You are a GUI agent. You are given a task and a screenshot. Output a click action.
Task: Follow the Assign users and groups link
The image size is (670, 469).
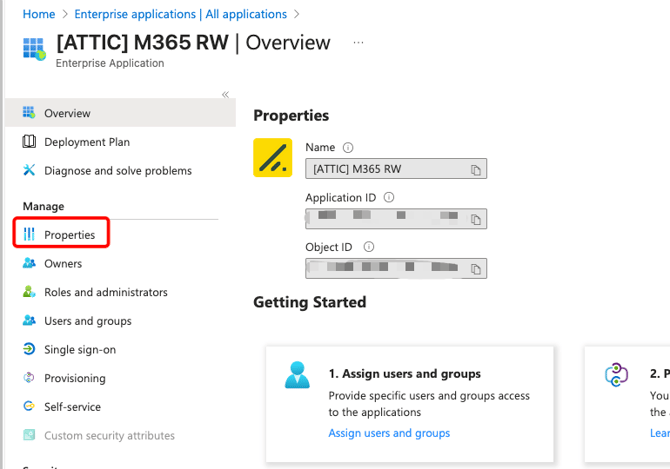(389, 433)
